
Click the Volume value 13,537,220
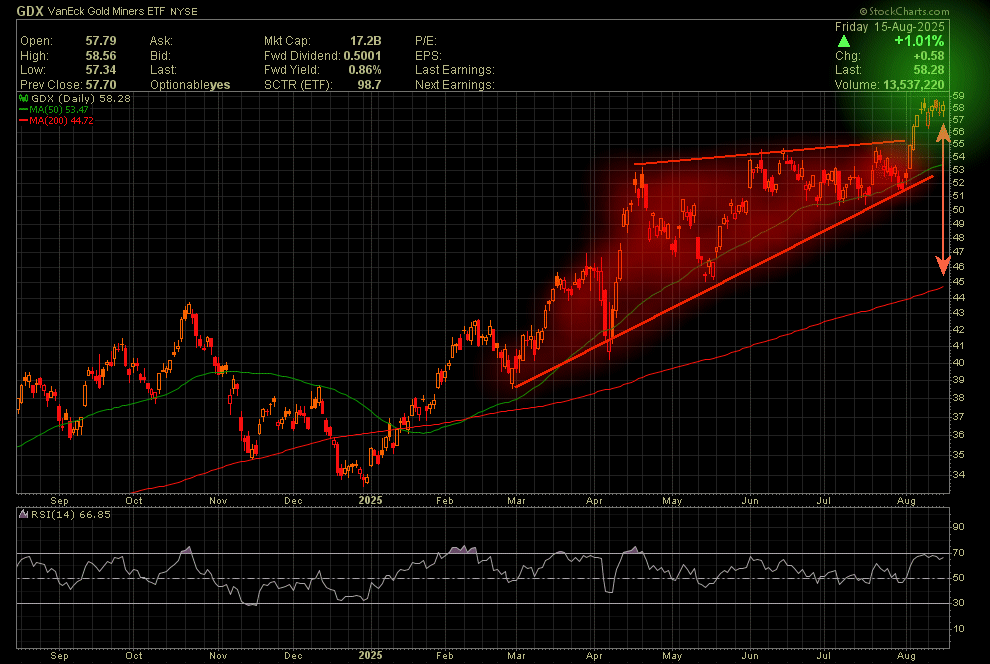coord(913,85)
